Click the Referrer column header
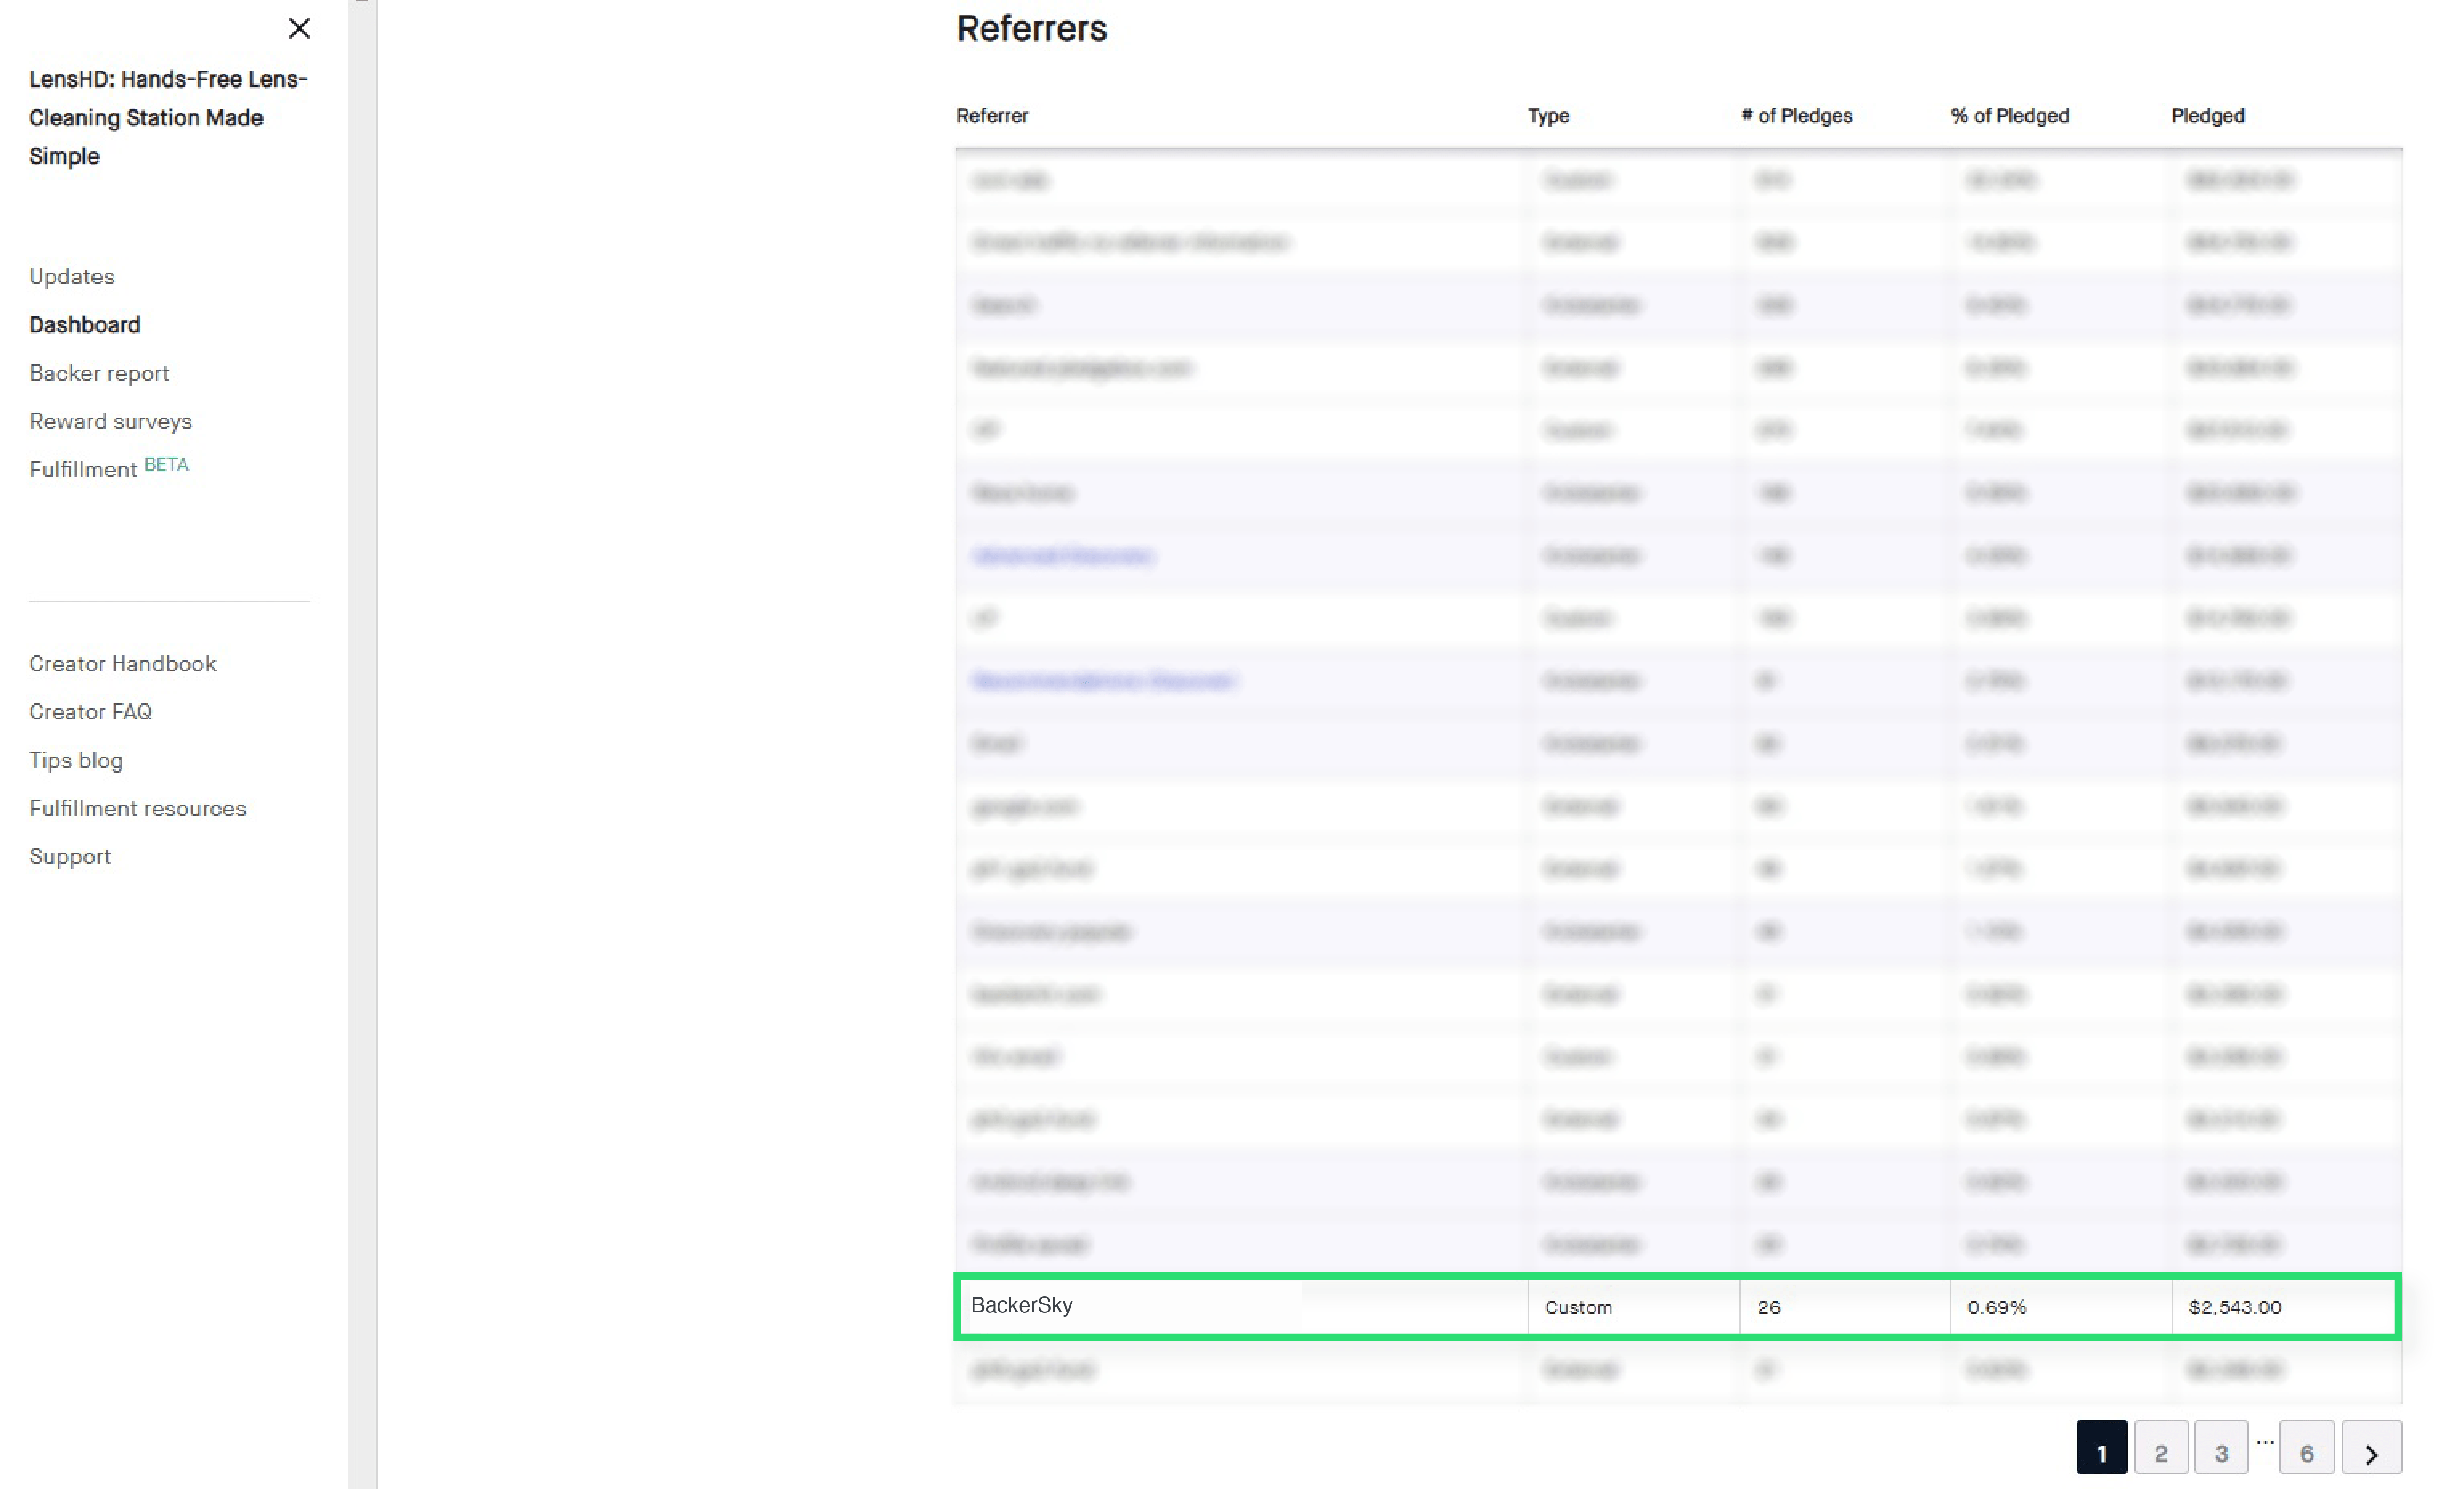Image resolution: width=2464 pixels, height=1489 pixels. (992, 115)
